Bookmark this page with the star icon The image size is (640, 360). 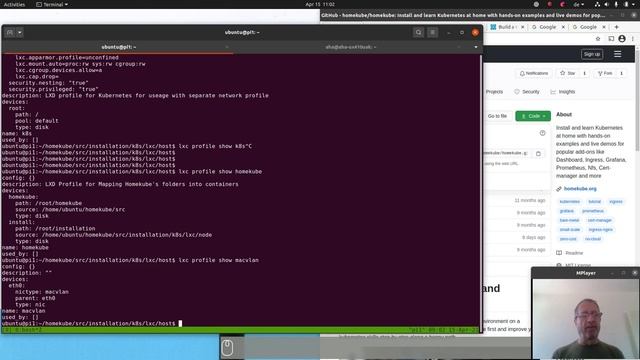[x=598, y=39]
